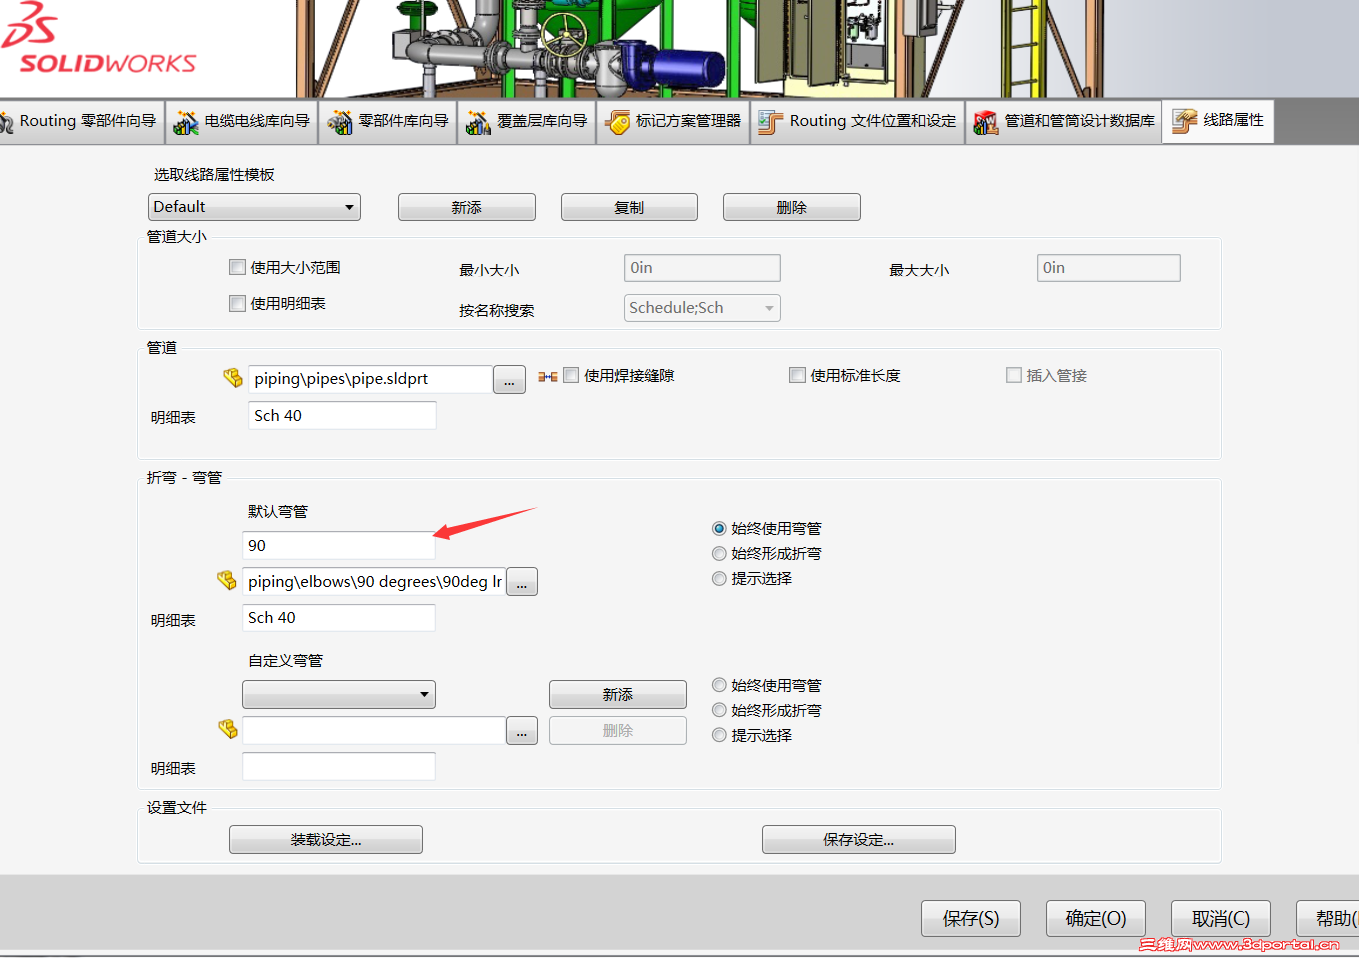Open the Default route template dropdown
This screenshot has width=1359, height=958.
pos(254,207)
